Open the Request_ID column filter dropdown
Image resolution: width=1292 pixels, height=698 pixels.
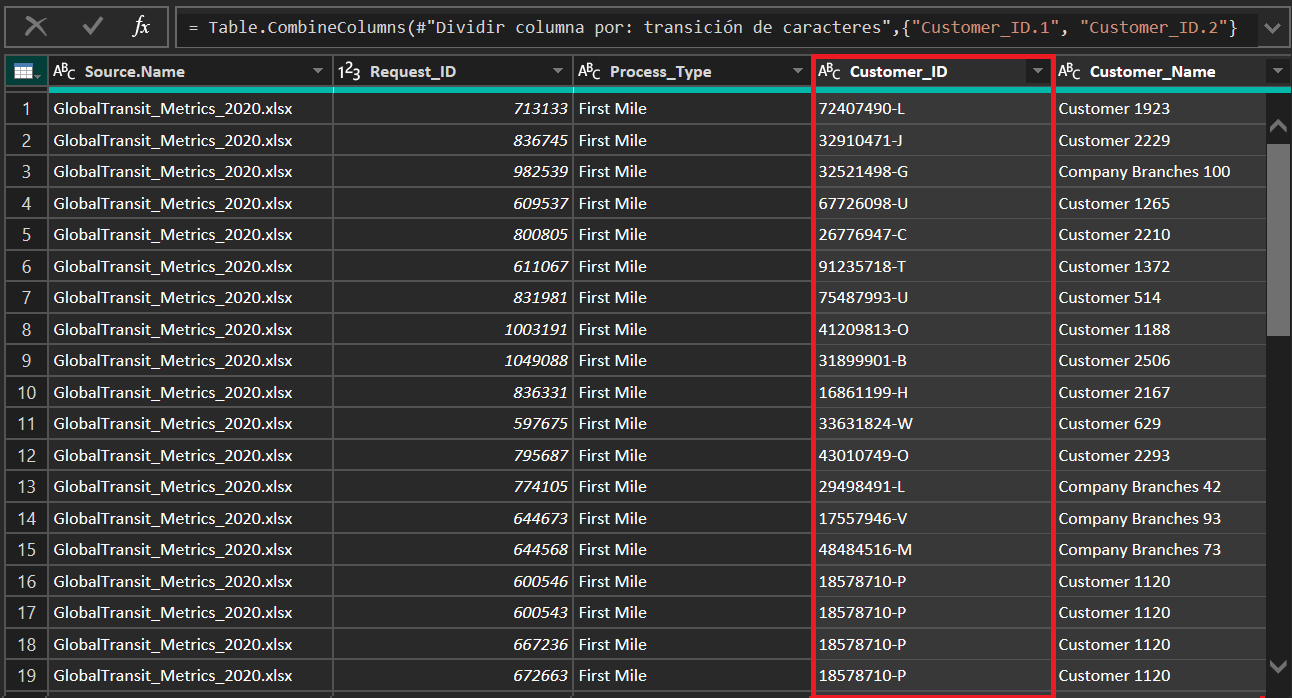(x=558, y=72)
